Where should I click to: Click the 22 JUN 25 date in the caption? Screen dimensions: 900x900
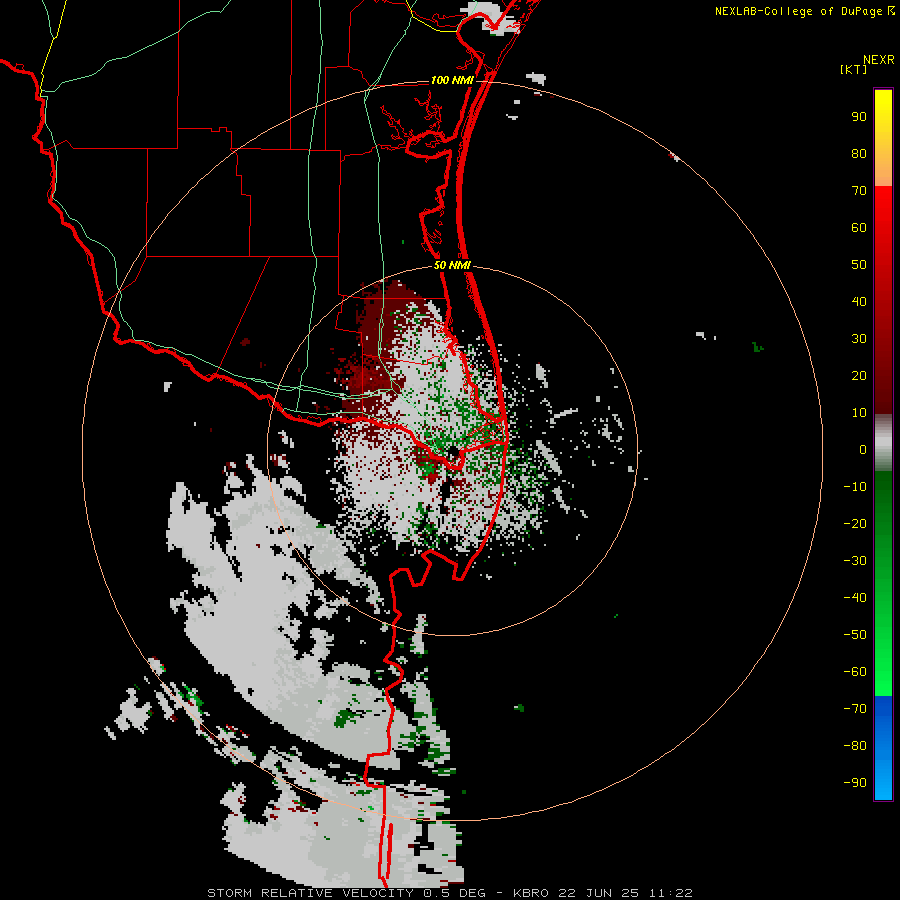[599, 893]
